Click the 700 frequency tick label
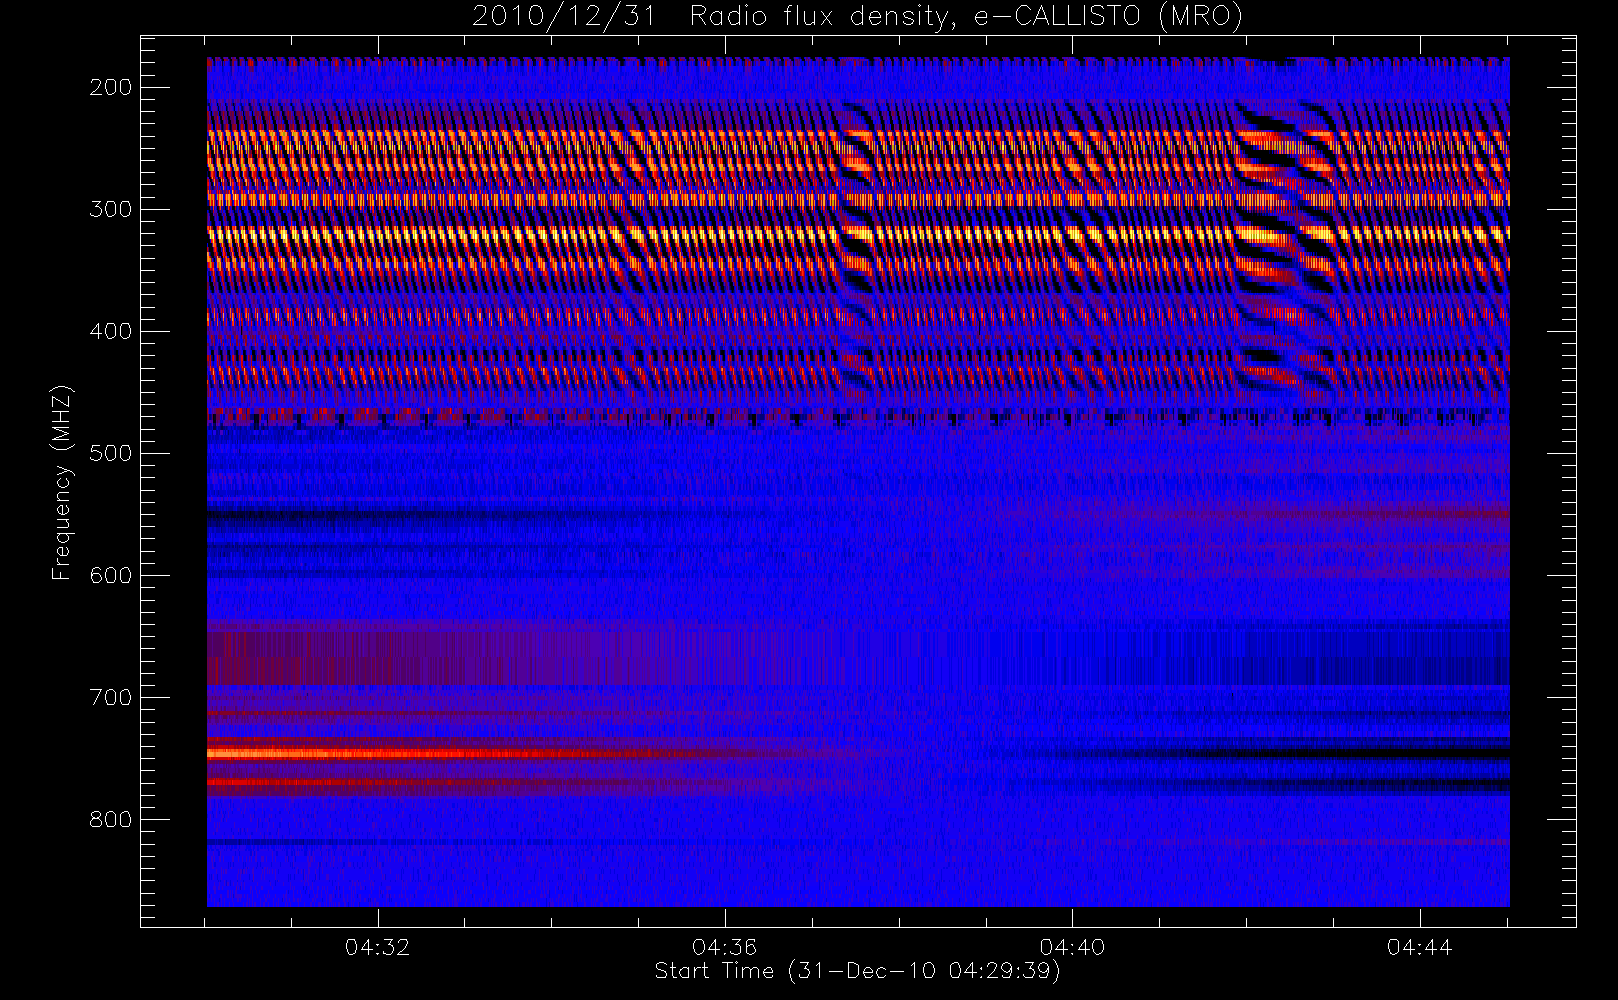This screenshot has height=1000, width=1618. click(110, 697)
